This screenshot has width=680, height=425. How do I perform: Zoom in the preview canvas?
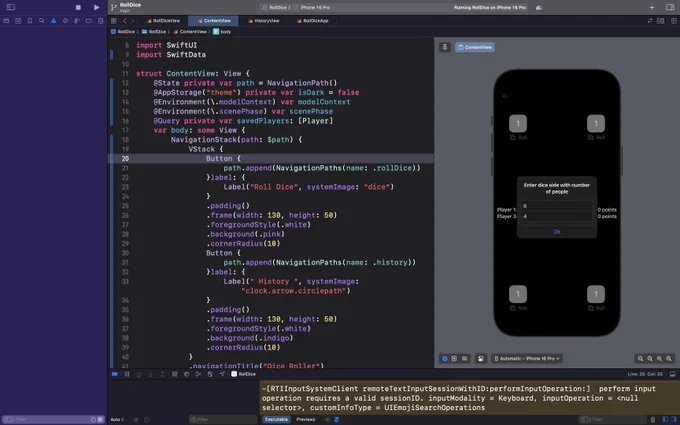click(669, 359)
